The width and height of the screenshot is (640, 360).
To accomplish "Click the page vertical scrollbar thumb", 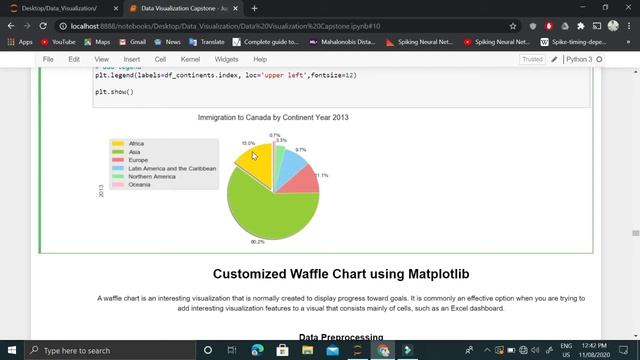I will [x=636, y=233].
